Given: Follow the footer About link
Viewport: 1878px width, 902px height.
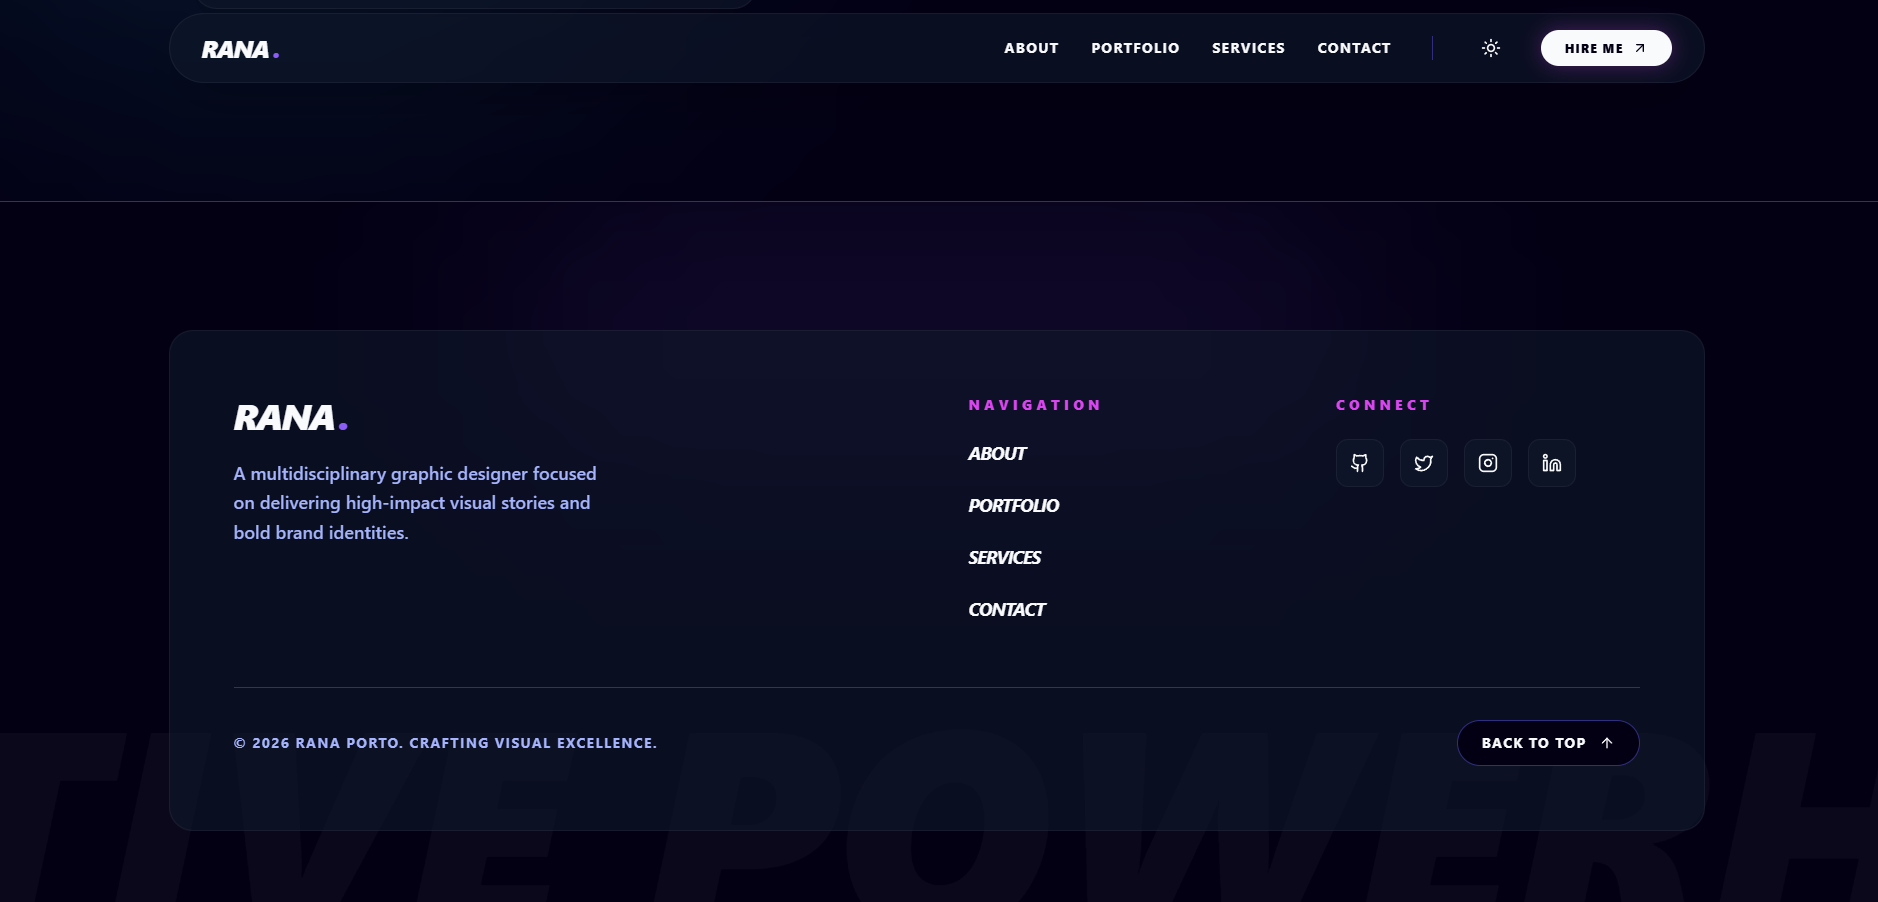Looking at the screenshot, I should tap(997, 454).
